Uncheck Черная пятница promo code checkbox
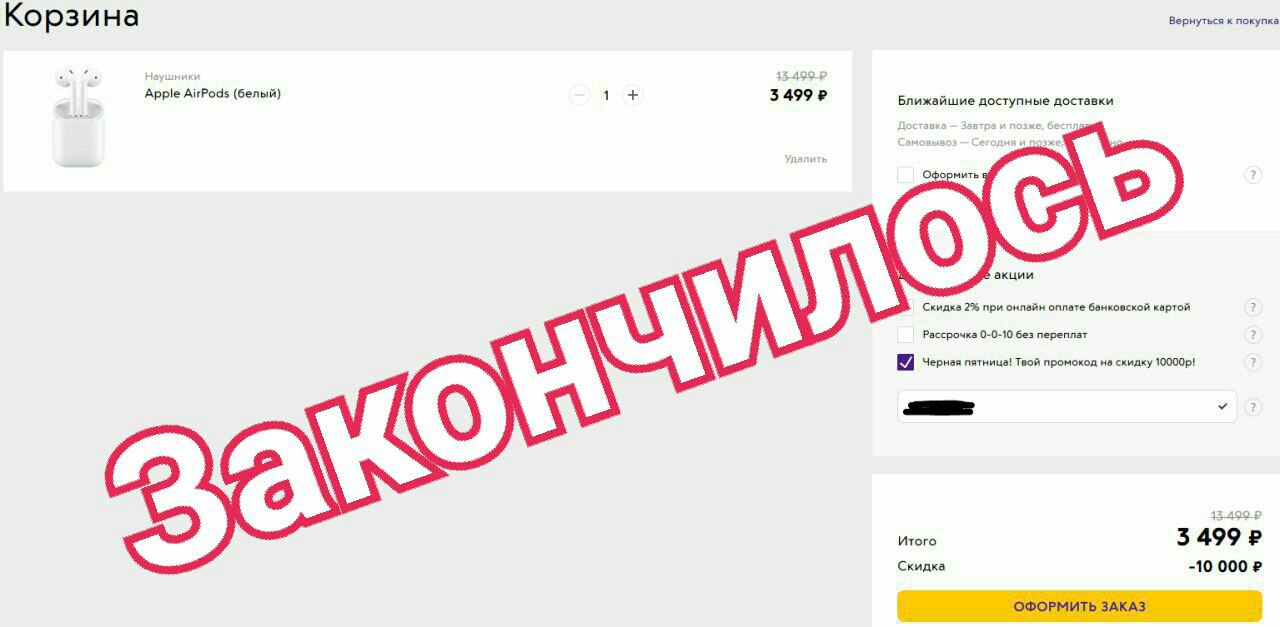Screen dimensions: 1280x627 [x=906, y=362]
